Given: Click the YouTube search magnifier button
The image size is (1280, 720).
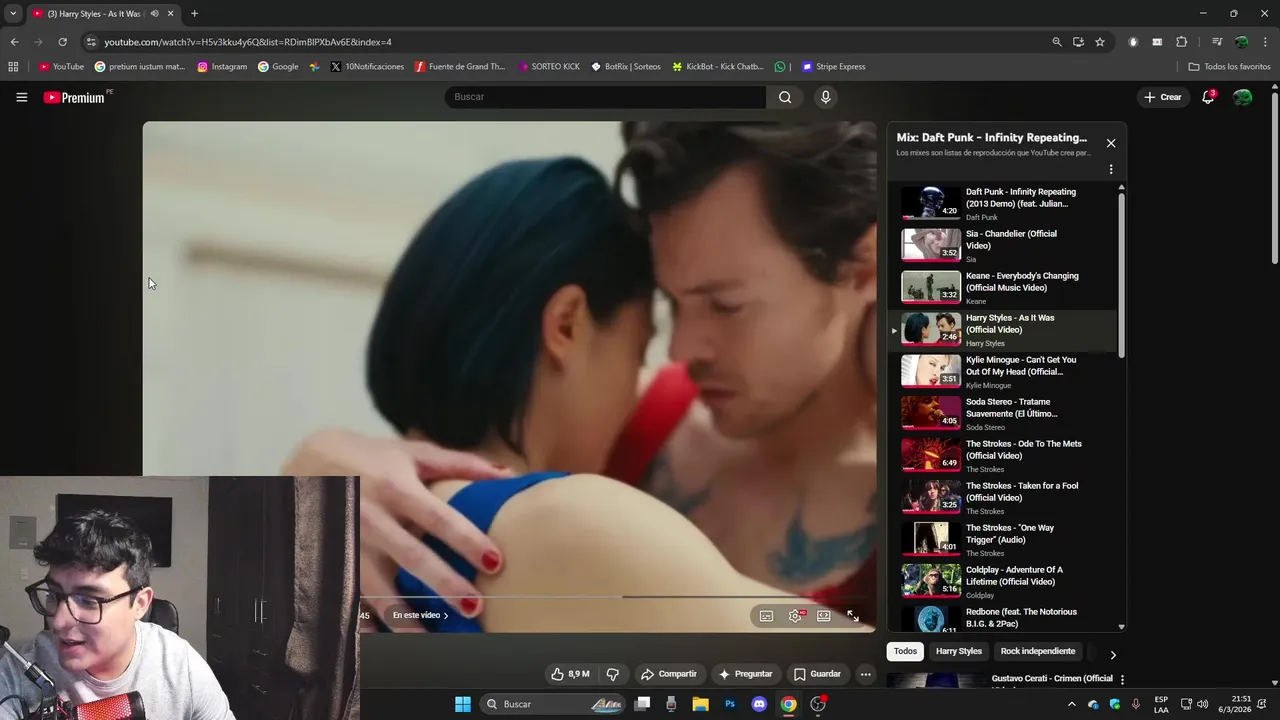Looking at the screenshot, I should click(x=785, y=97).
